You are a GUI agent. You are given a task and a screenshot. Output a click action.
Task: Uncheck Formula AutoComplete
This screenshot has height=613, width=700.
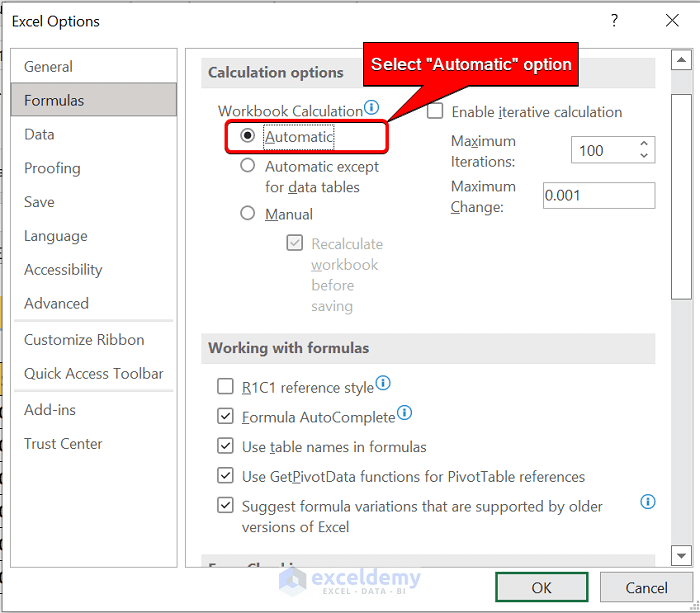(x=225, y=417)
